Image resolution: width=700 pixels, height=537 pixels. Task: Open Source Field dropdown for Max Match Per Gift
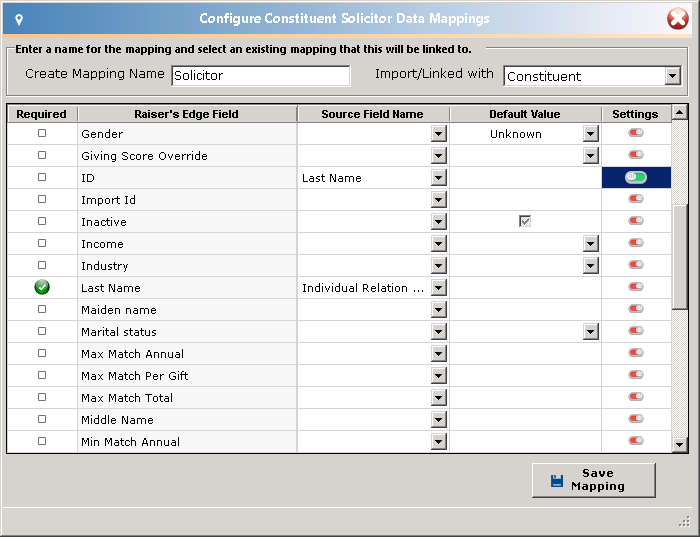[x=439, y=375]
